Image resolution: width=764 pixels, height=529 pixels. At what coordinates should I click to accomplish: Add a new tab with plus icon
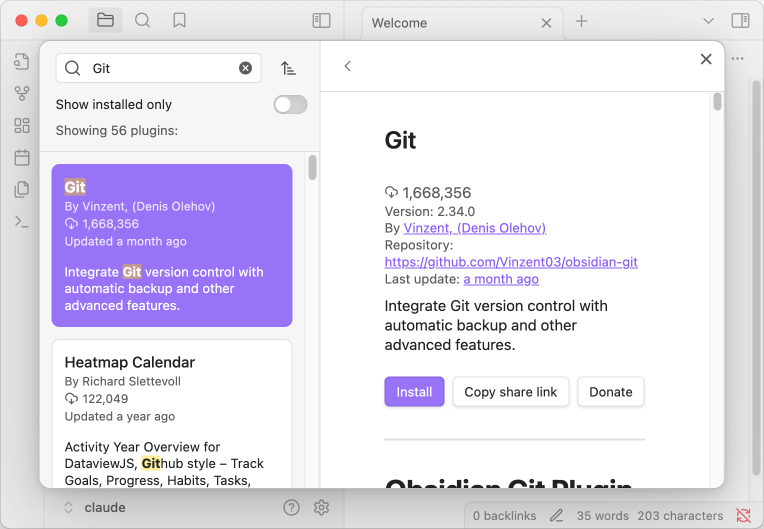click(581, 21)
